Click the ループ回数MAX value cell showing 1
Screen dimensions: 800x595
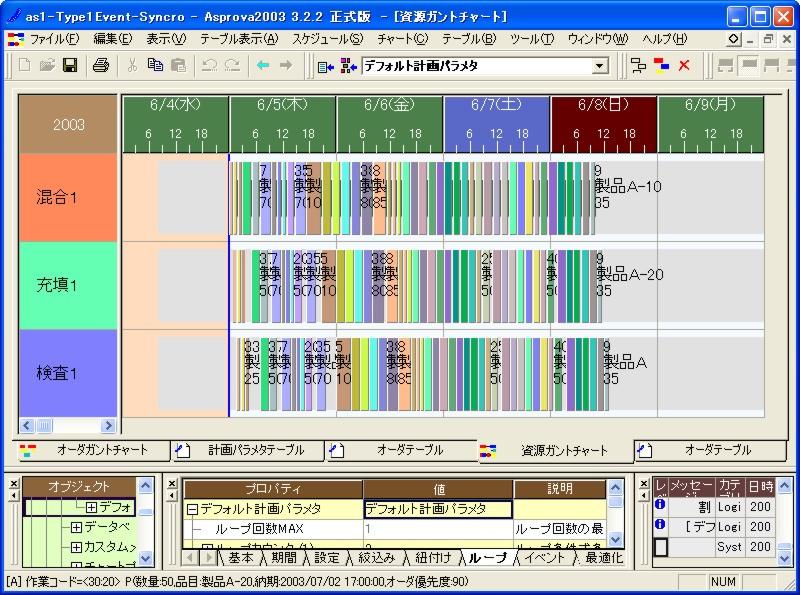(x=438, y=529)
